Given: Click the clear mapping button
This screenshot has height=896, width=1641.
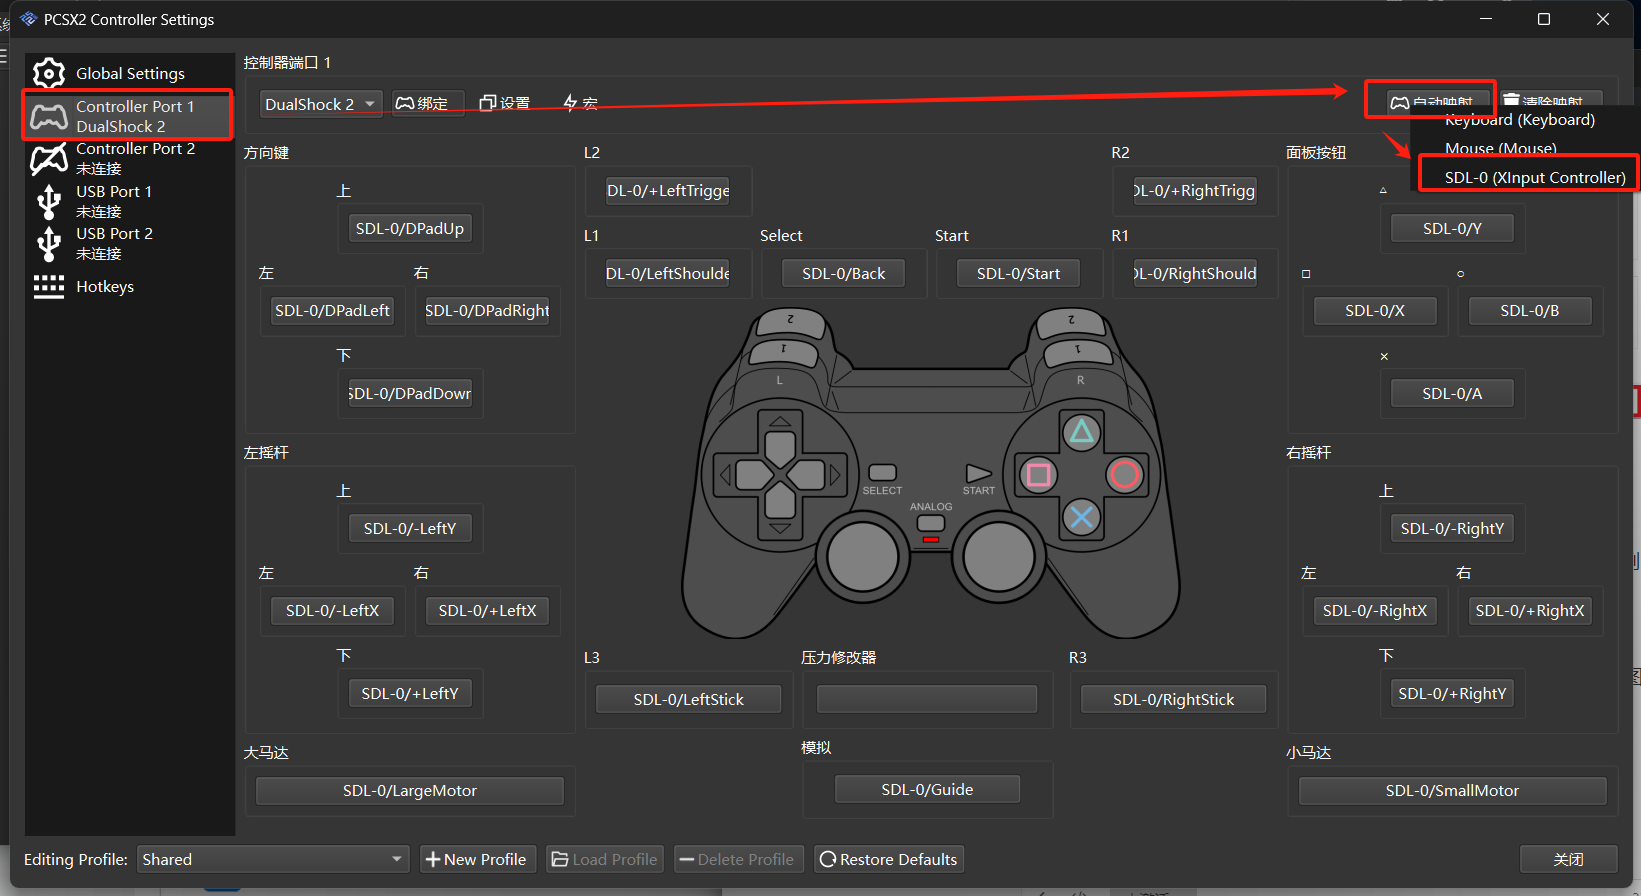Looking at the screenshot, I should tap(1552, 100).
